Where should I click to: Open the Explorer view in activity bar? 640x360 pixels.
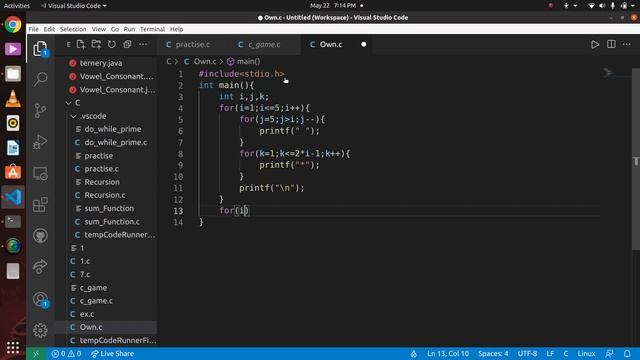pyautogui.click(x=40, y=49)
